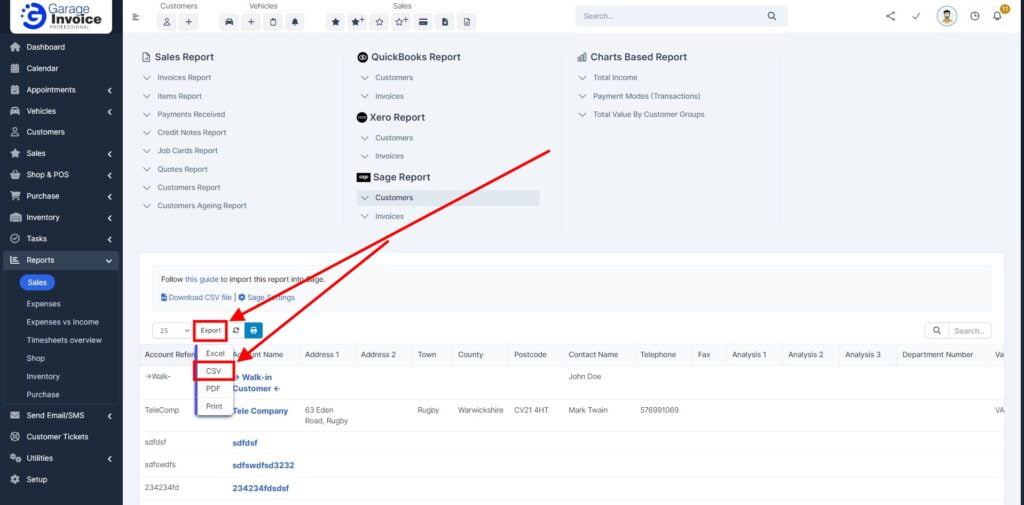Click the dark file icon in Sales group

pos(445,22)
